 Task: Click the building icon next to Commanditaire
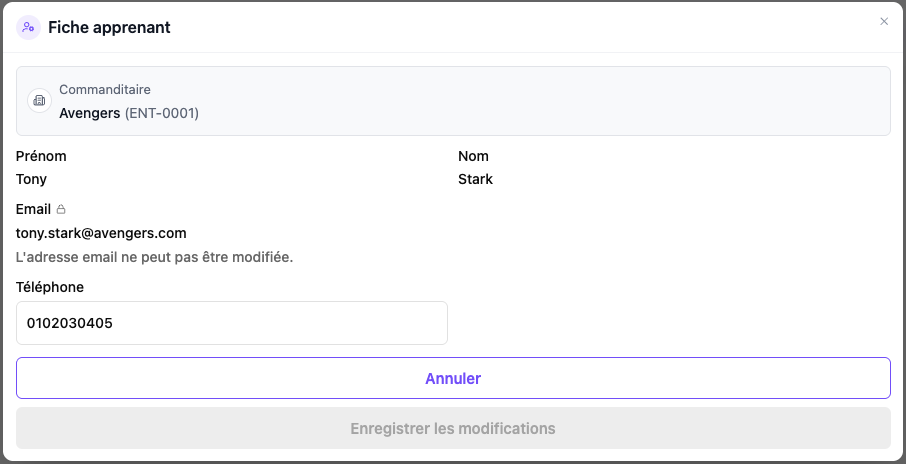tap(39, 101)
